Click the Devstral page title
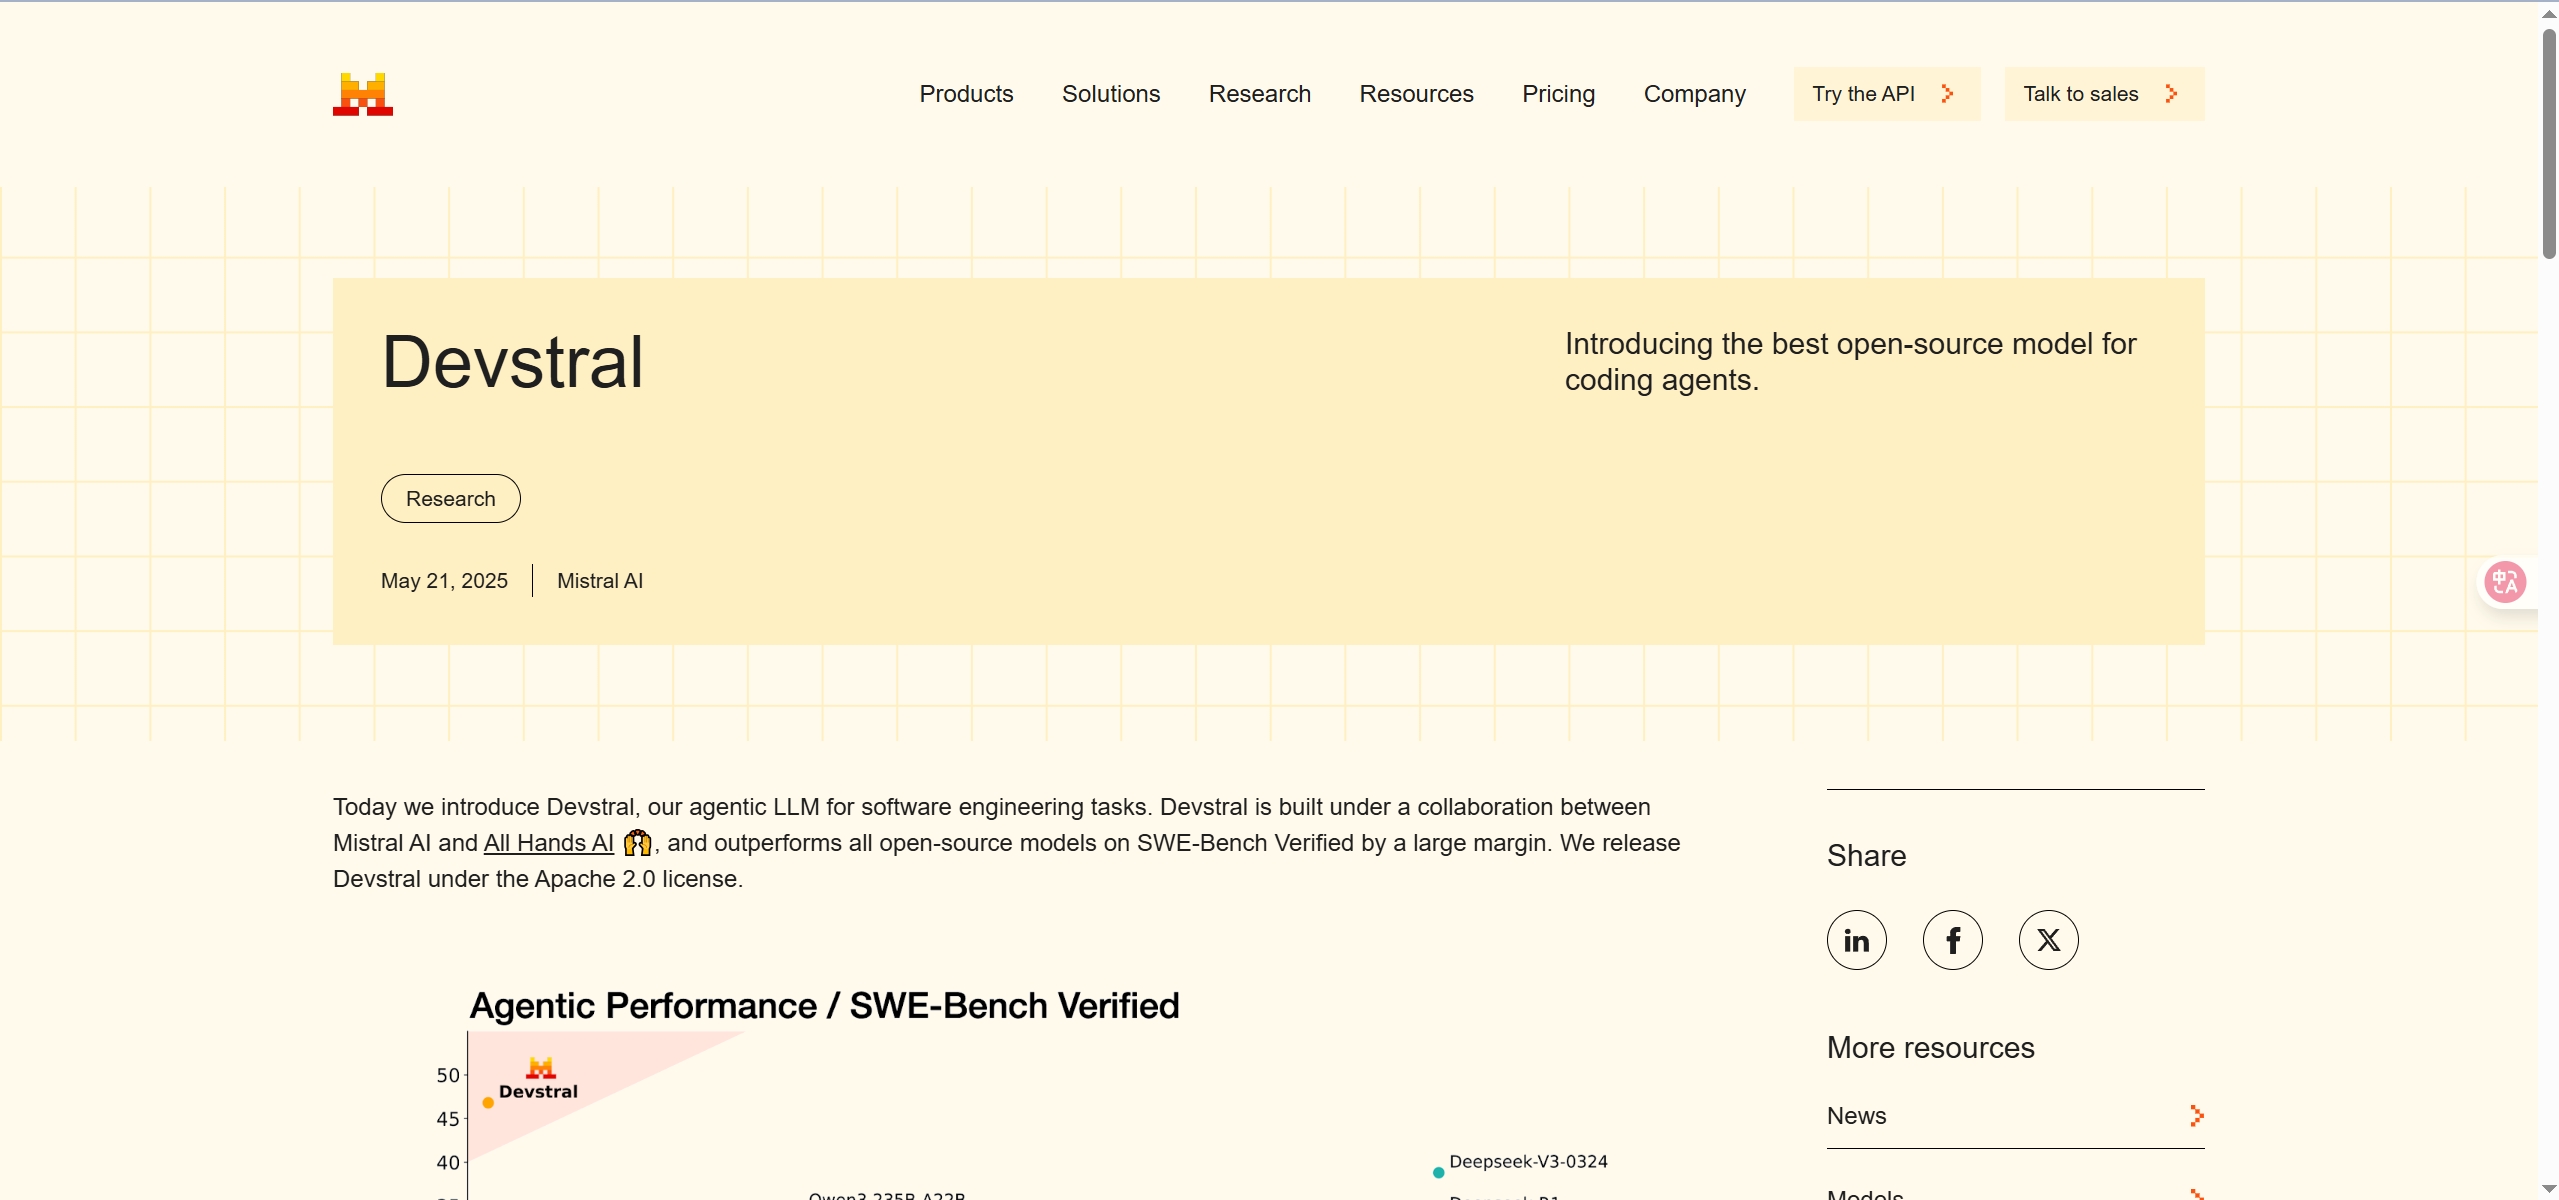 (512, 362)
